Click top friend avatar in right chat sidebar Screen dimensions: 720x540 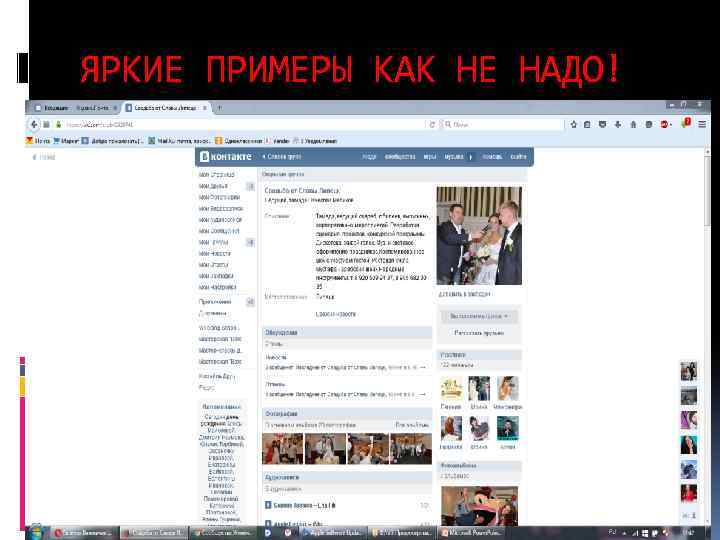(688, 371)
